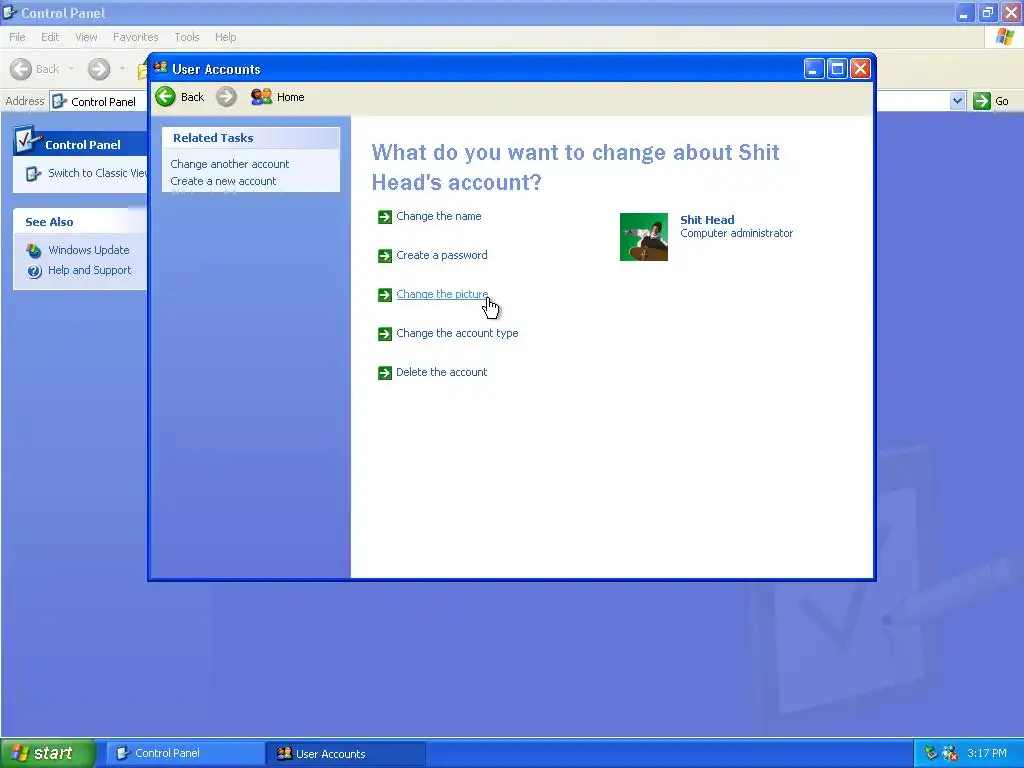Click the Windows Update globe icon
This screenshot has width=1024, height=768.
coord(34,251)
